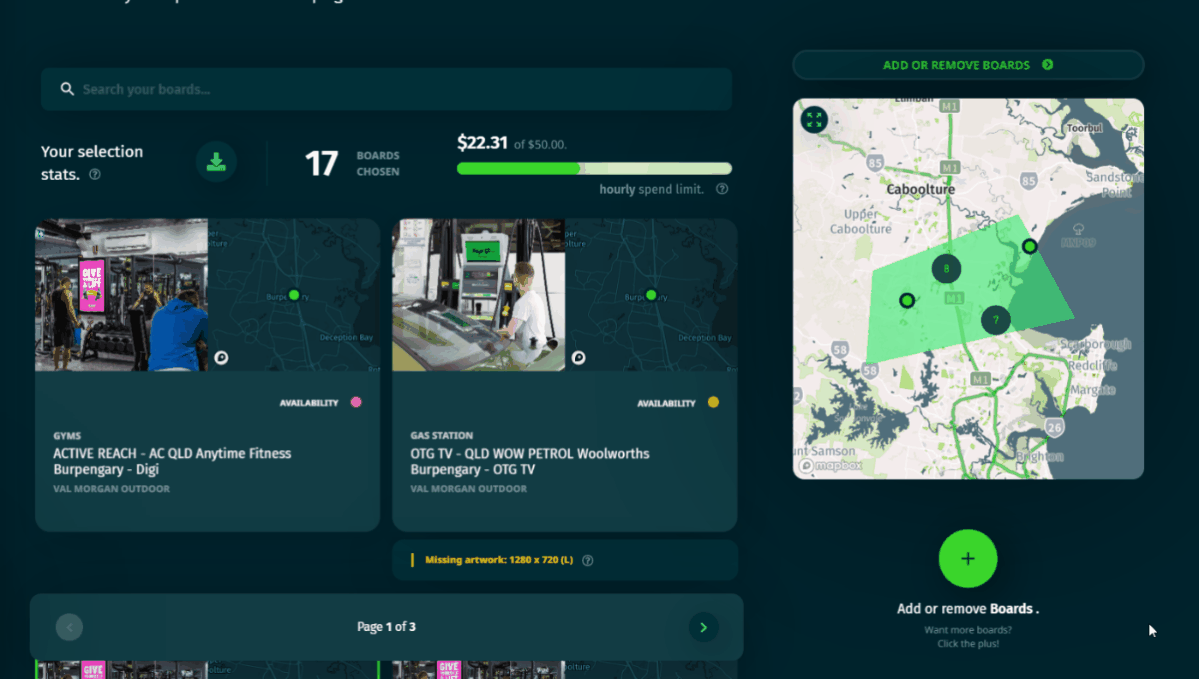Click the $22.31 spend amount
The width and height of the screenshot is (1199, 679).
click(482, 143)
